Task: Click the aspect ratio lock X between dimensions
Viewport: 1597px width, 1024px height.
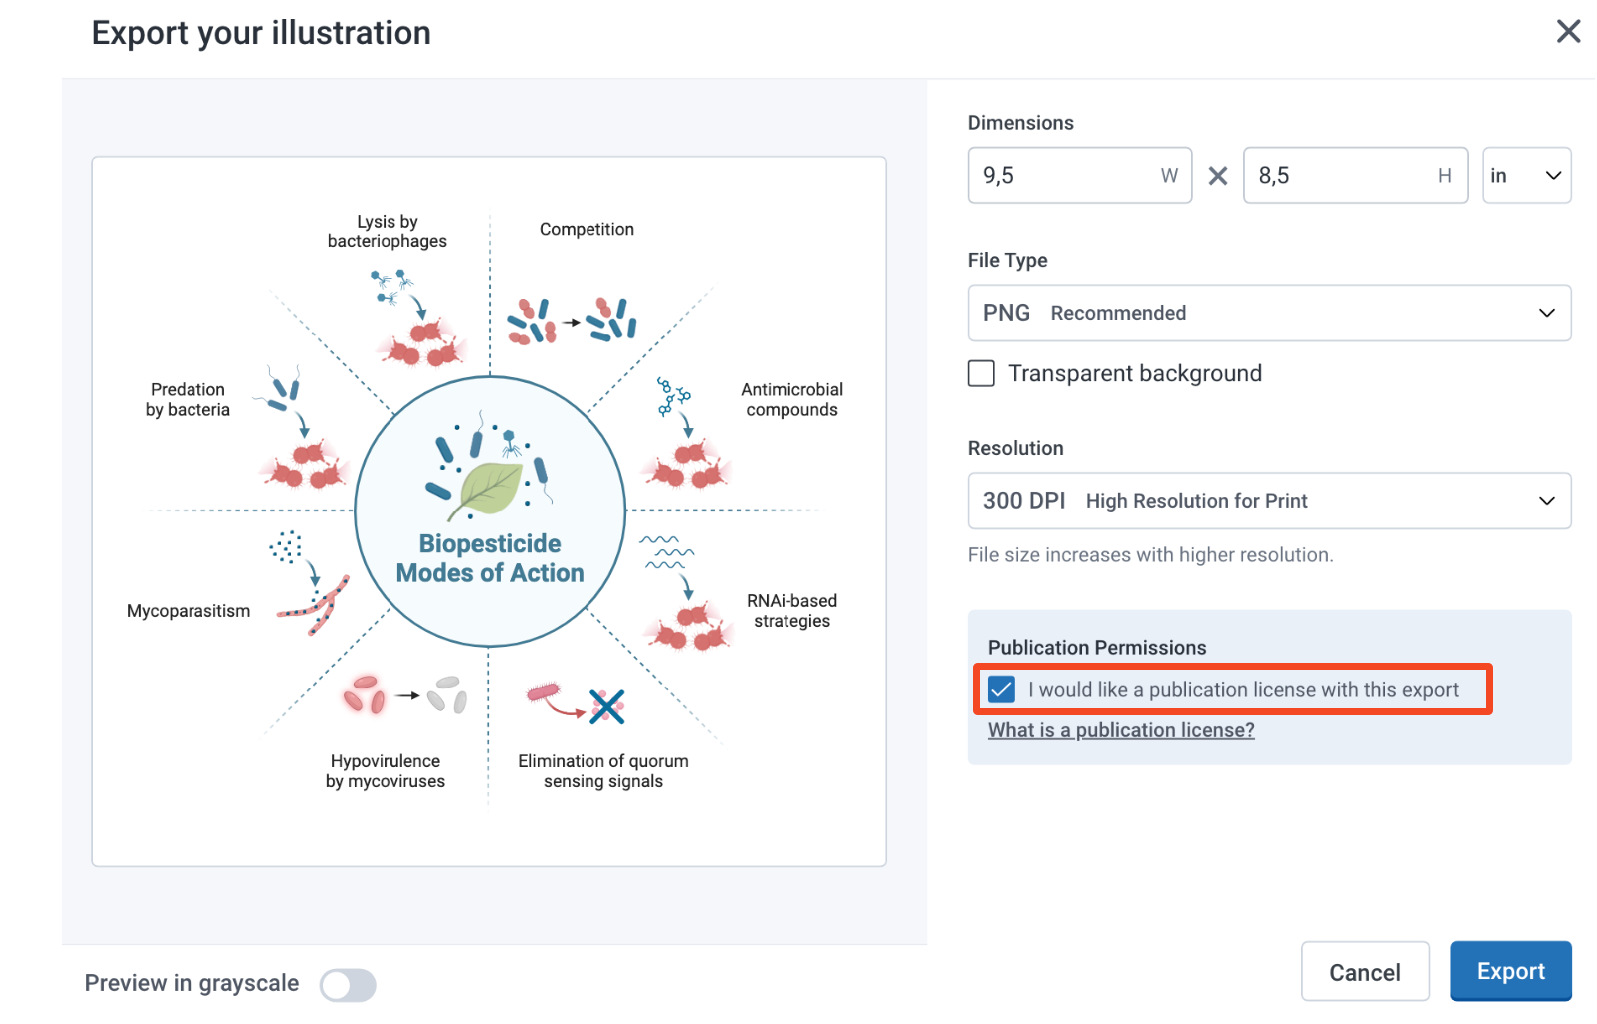Action: pos(1217,176)
